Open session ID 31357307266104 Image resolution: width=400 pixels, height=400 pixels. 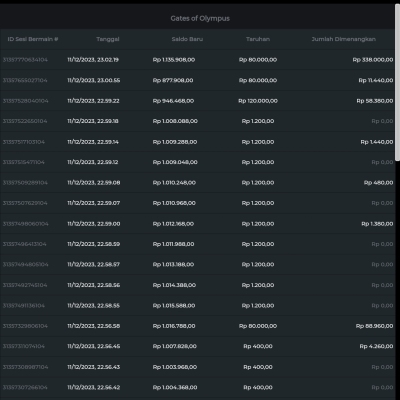click(25, 387)
